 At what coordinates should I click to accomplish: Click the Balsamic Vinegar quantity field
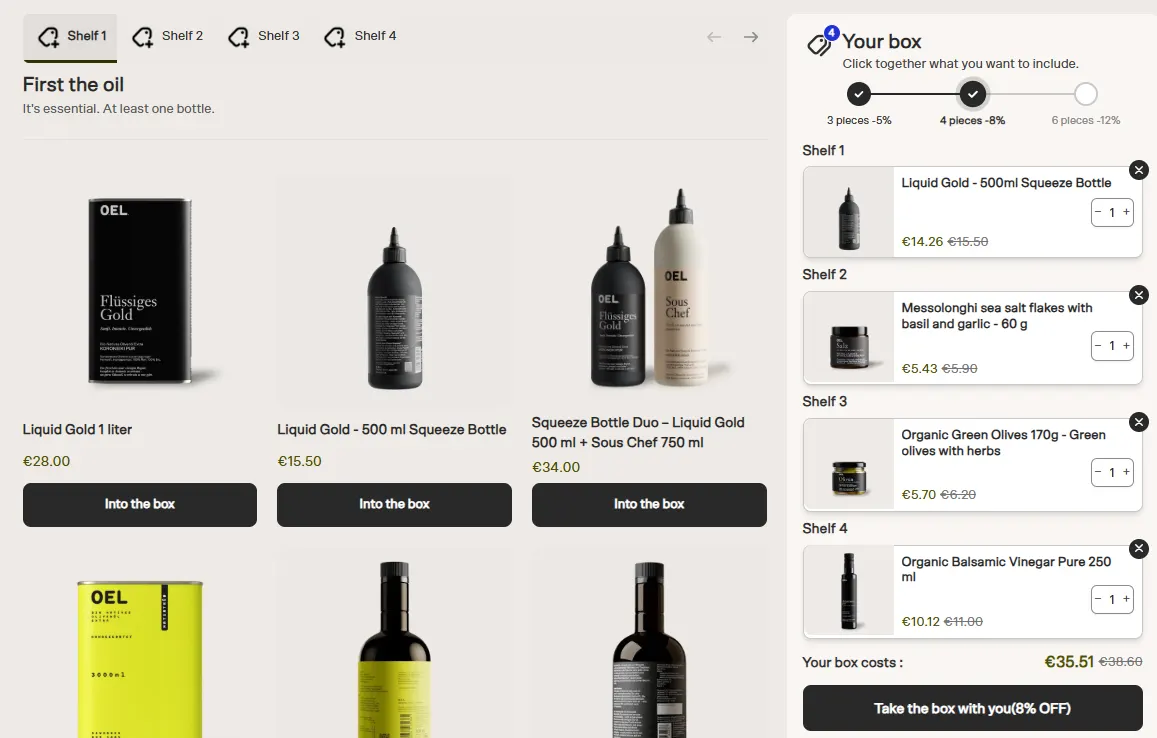(x=1112, y=599)
